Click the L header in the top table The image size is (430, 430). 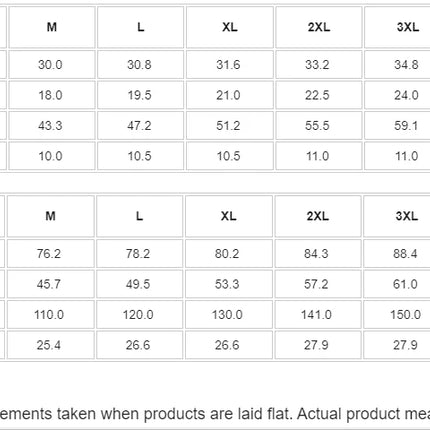140,27
